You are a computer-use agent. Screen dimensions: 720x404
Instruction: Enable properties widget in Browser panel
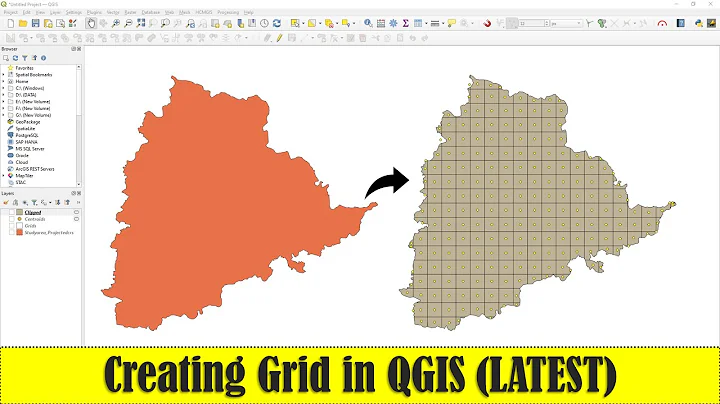(44, 58)
